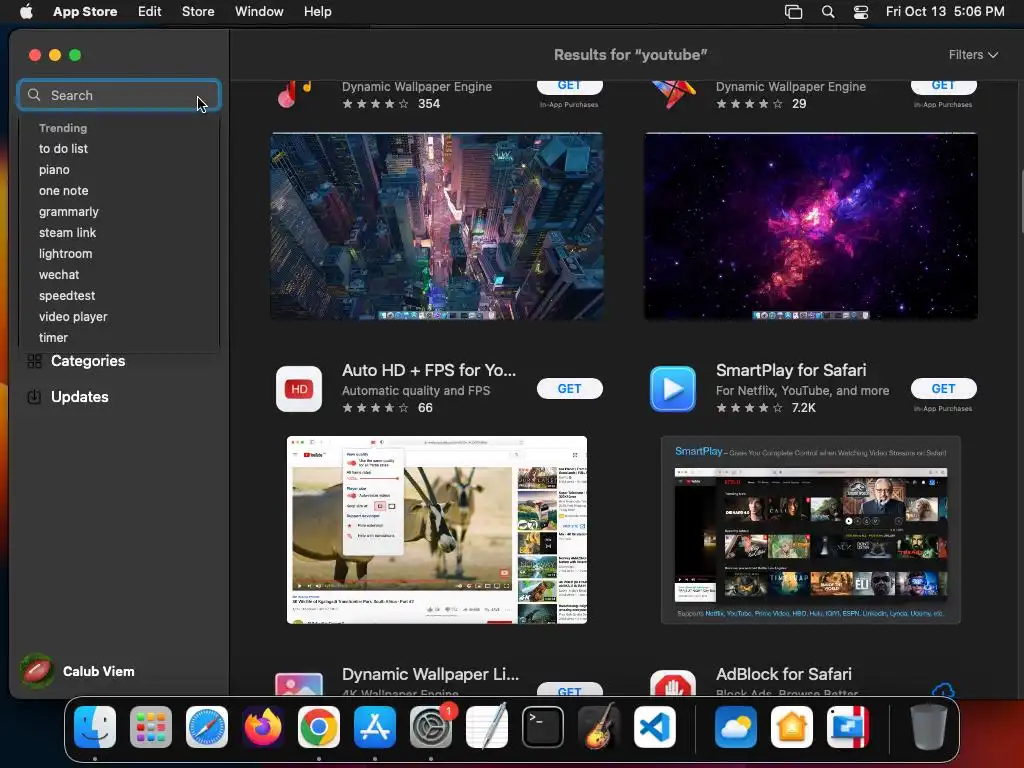The image size is (1024, 768).
Task: Select trending search 'to do list'
Action: tap(63, 149)
